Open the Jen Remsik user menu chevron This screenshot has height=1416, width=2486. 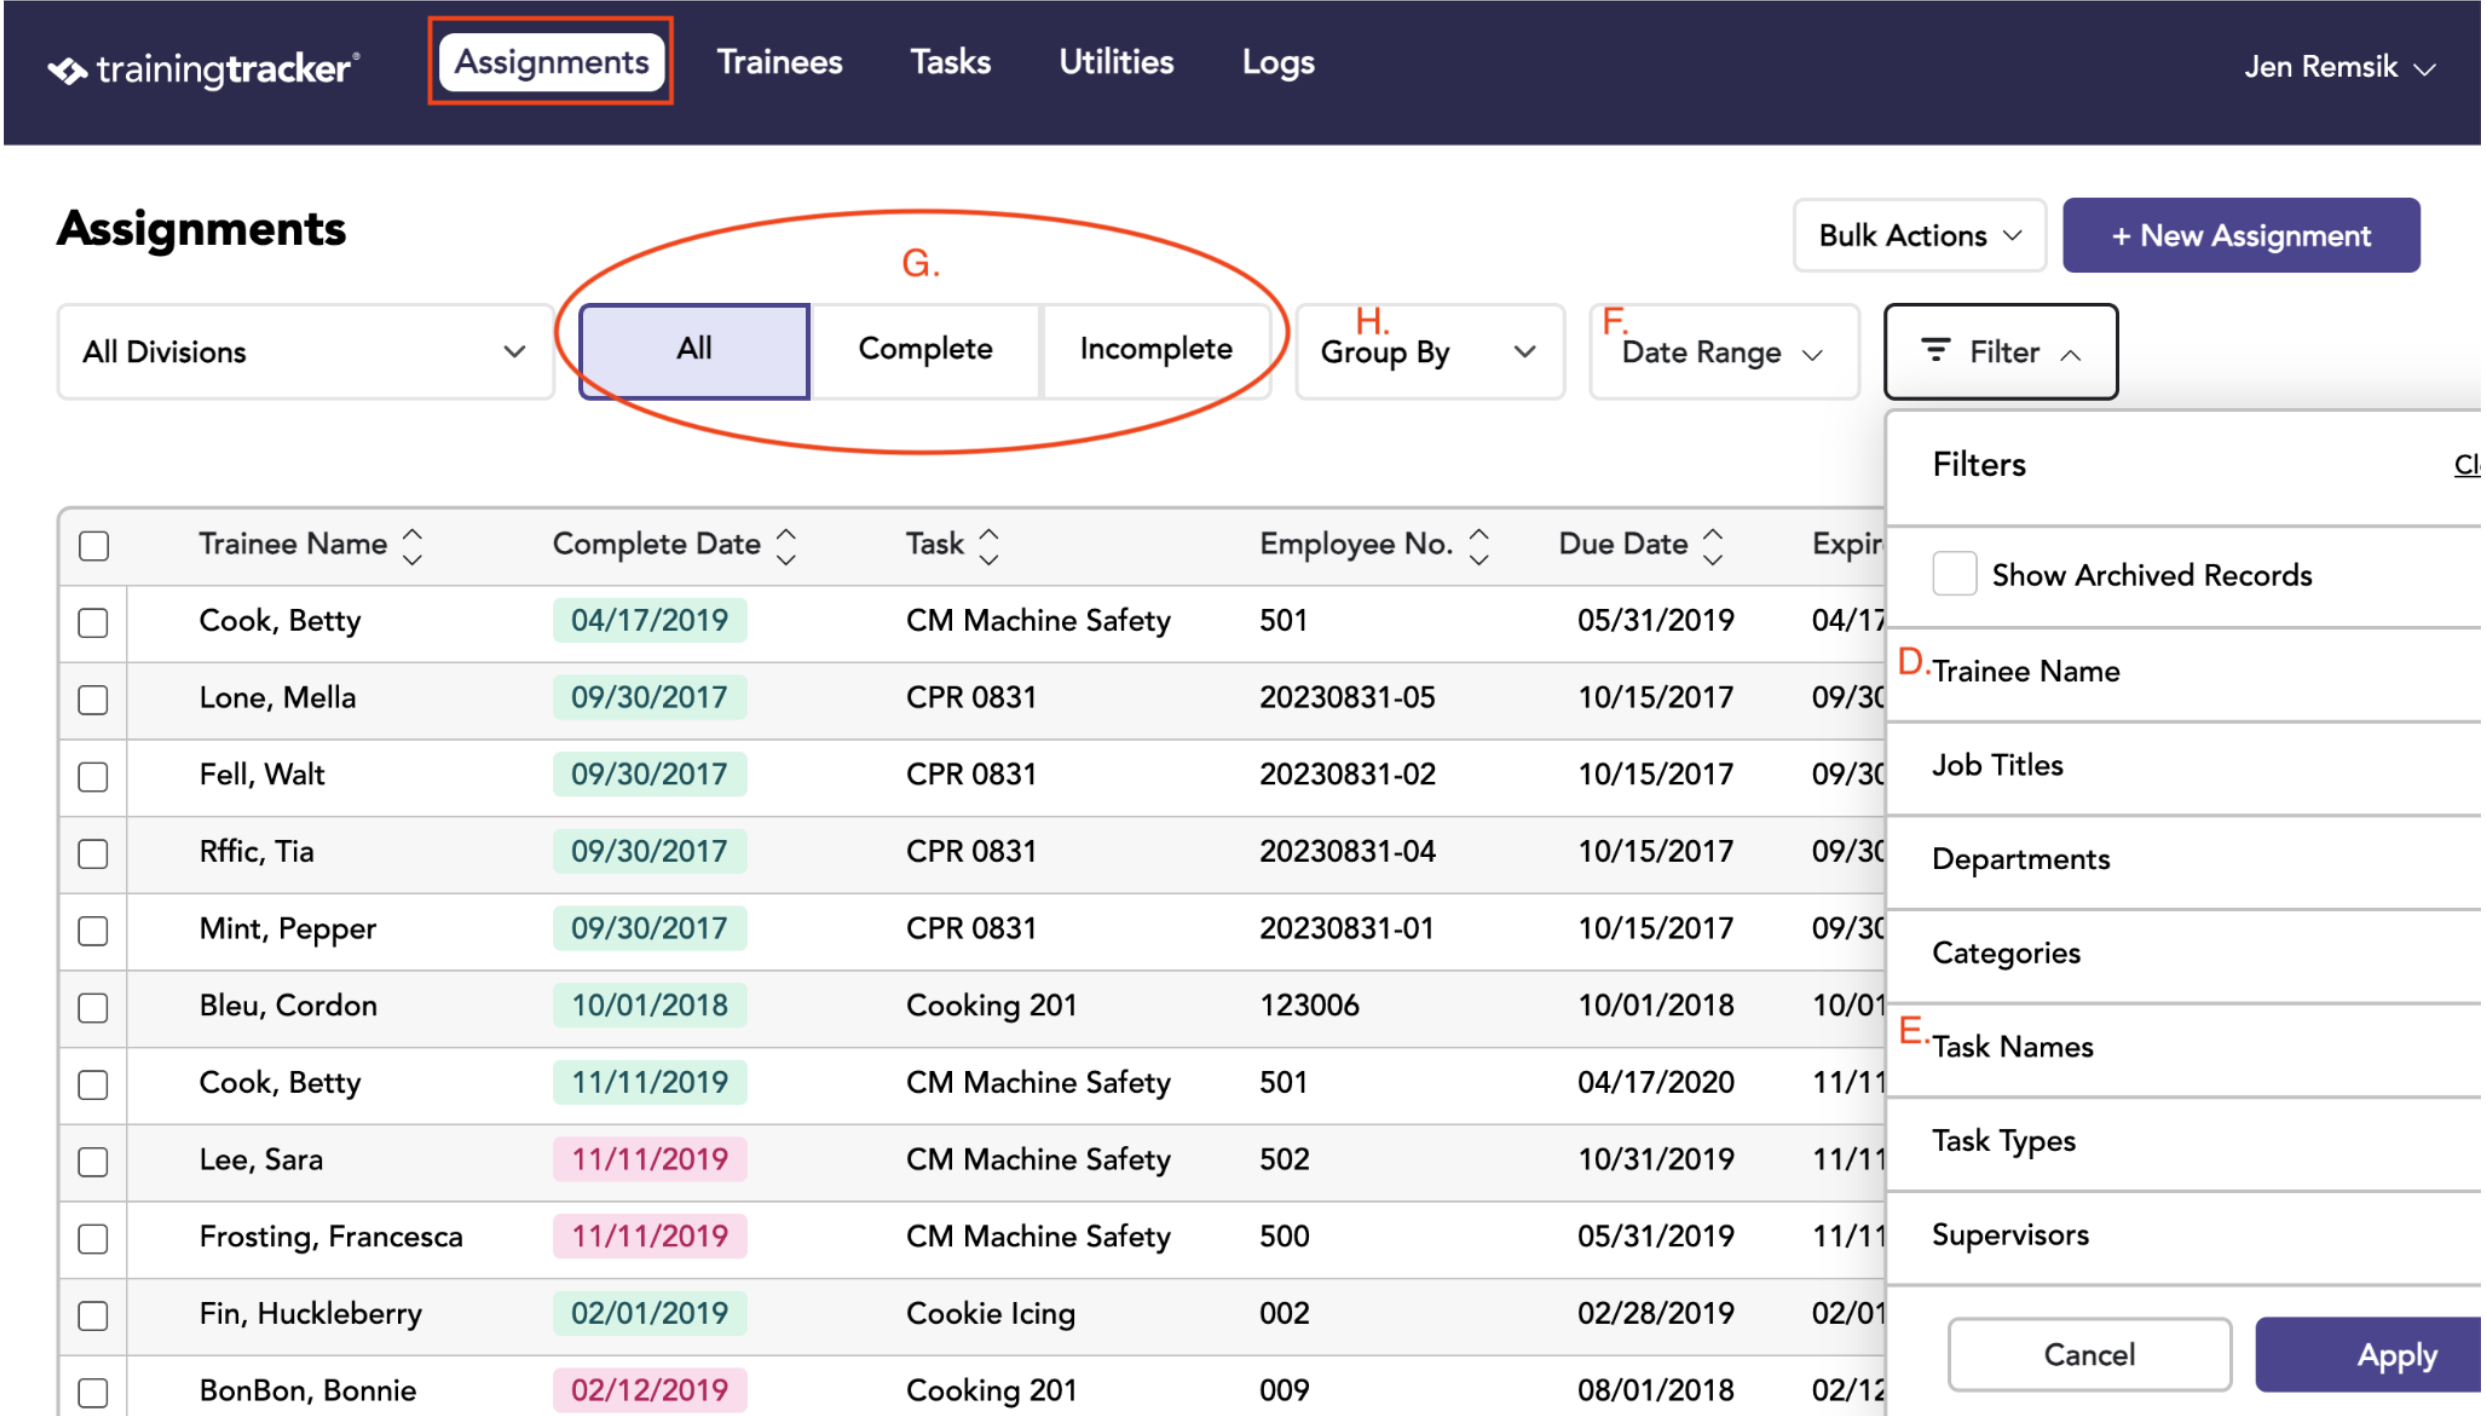[2423, 69]
